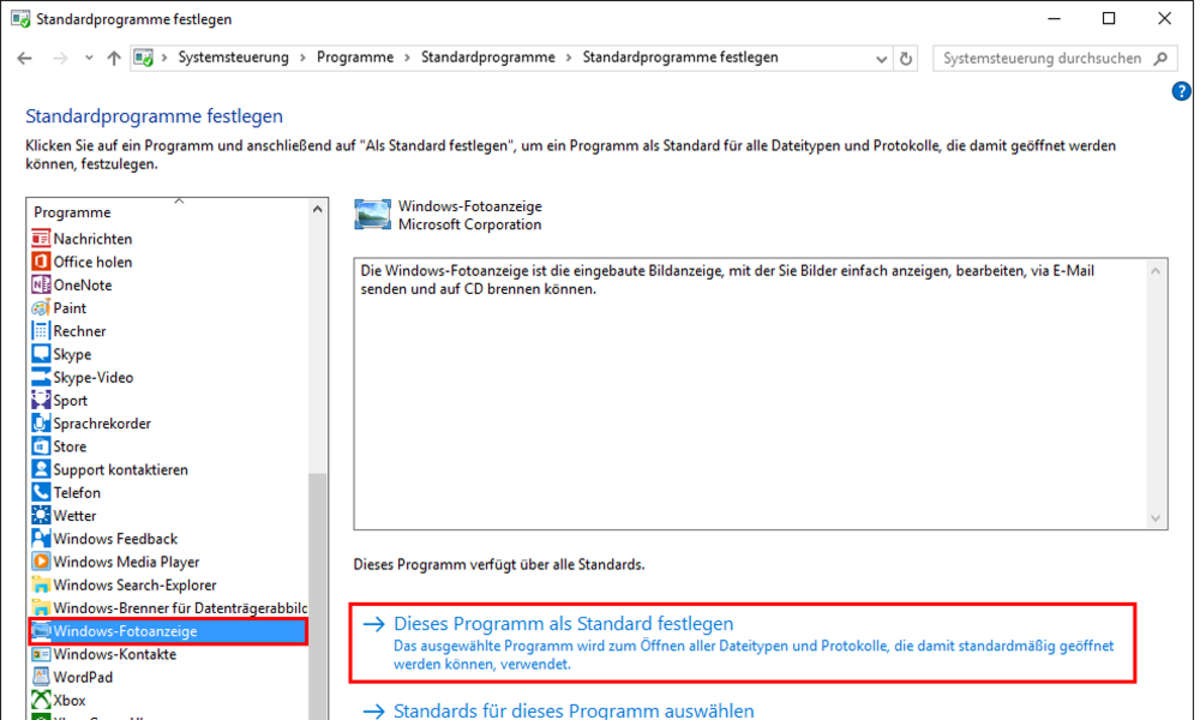This screenshot has width=1200, height=720.
Task: Expand chevron after Systemsteuerung breadcrumb
Action: [303, 58]
